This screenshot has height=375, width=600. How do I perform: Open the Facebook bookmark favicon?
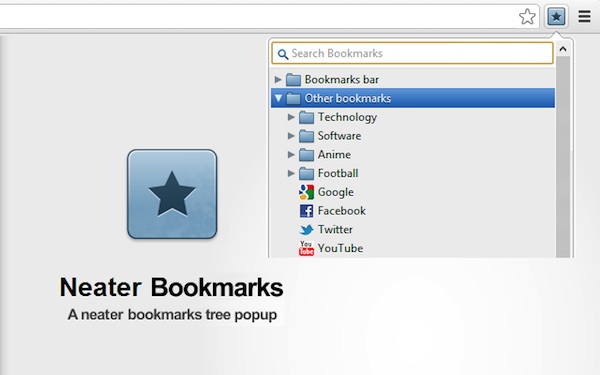tap(306, 211)
